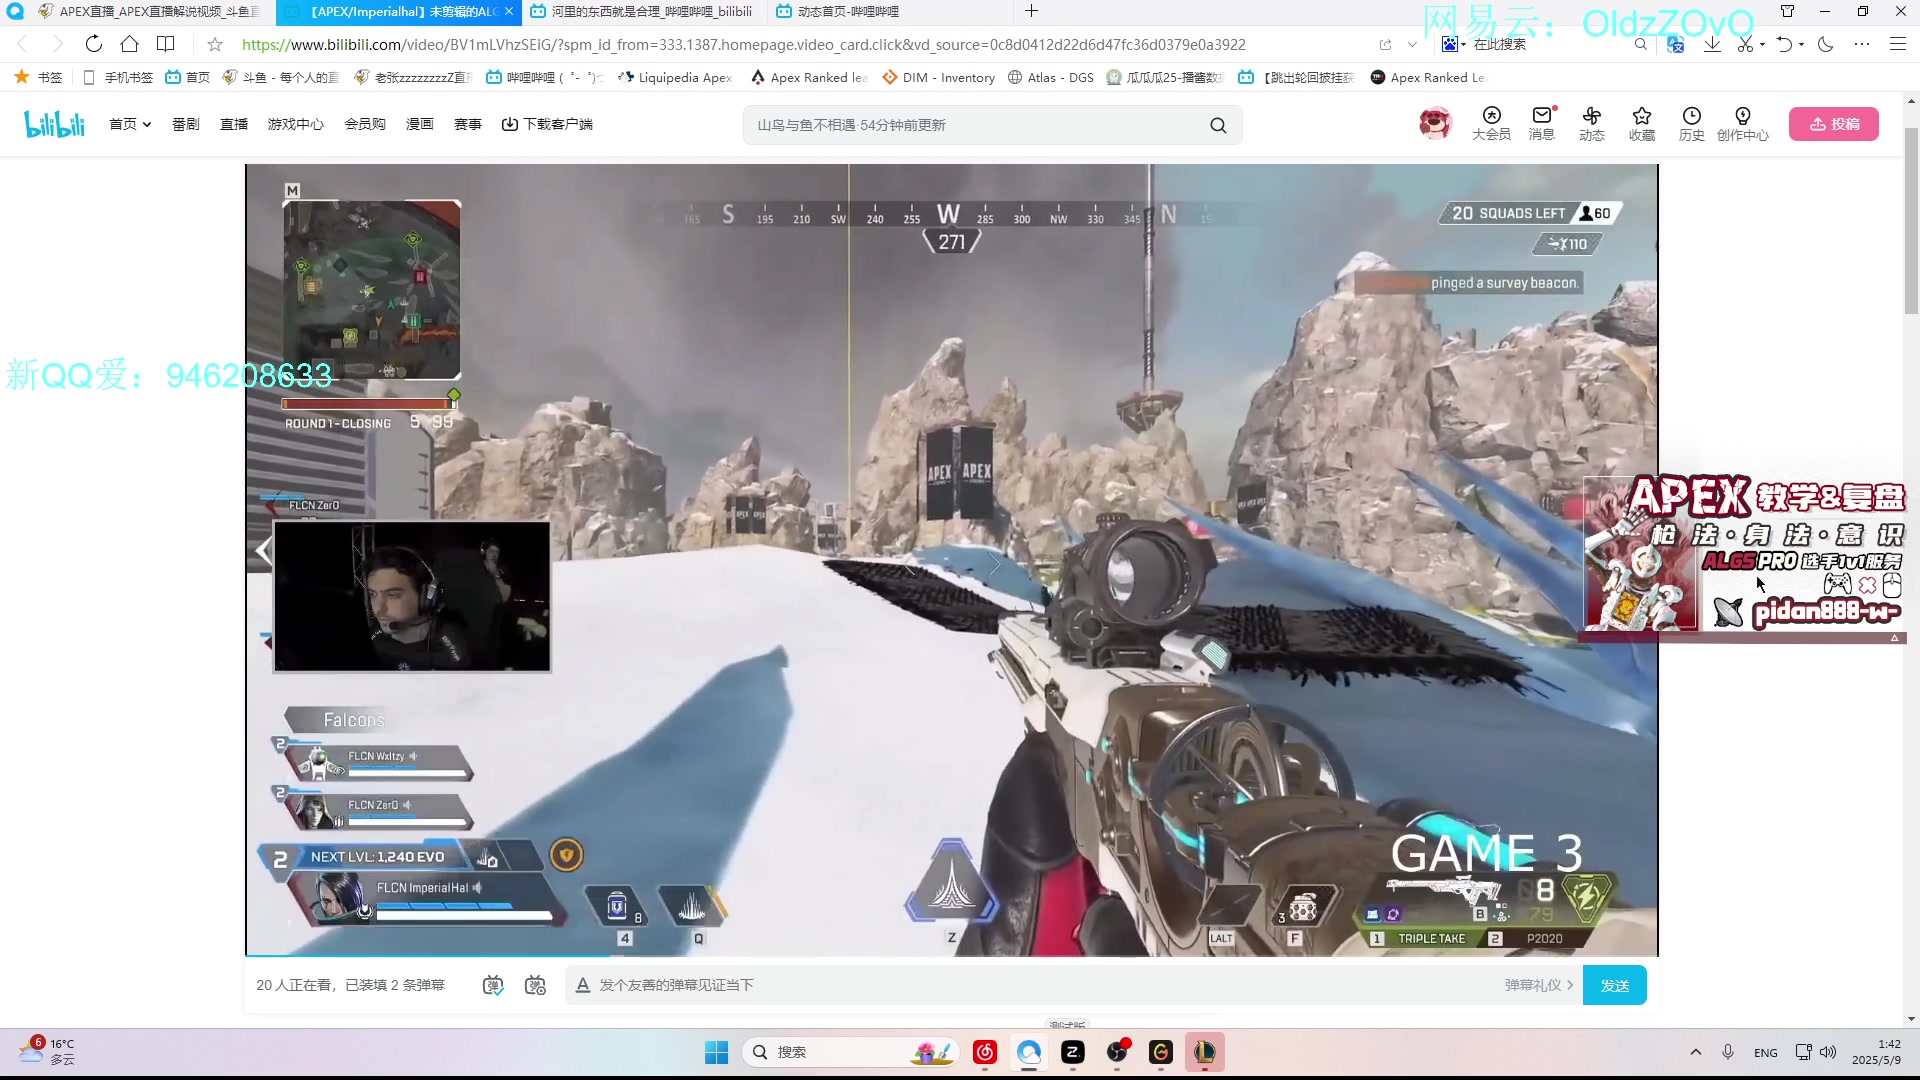Viewport: 1920px width, 1080px height.
Task: Expand the undo history dropdown arrow
Action: pyautogui.click(x=1801, y=44)
